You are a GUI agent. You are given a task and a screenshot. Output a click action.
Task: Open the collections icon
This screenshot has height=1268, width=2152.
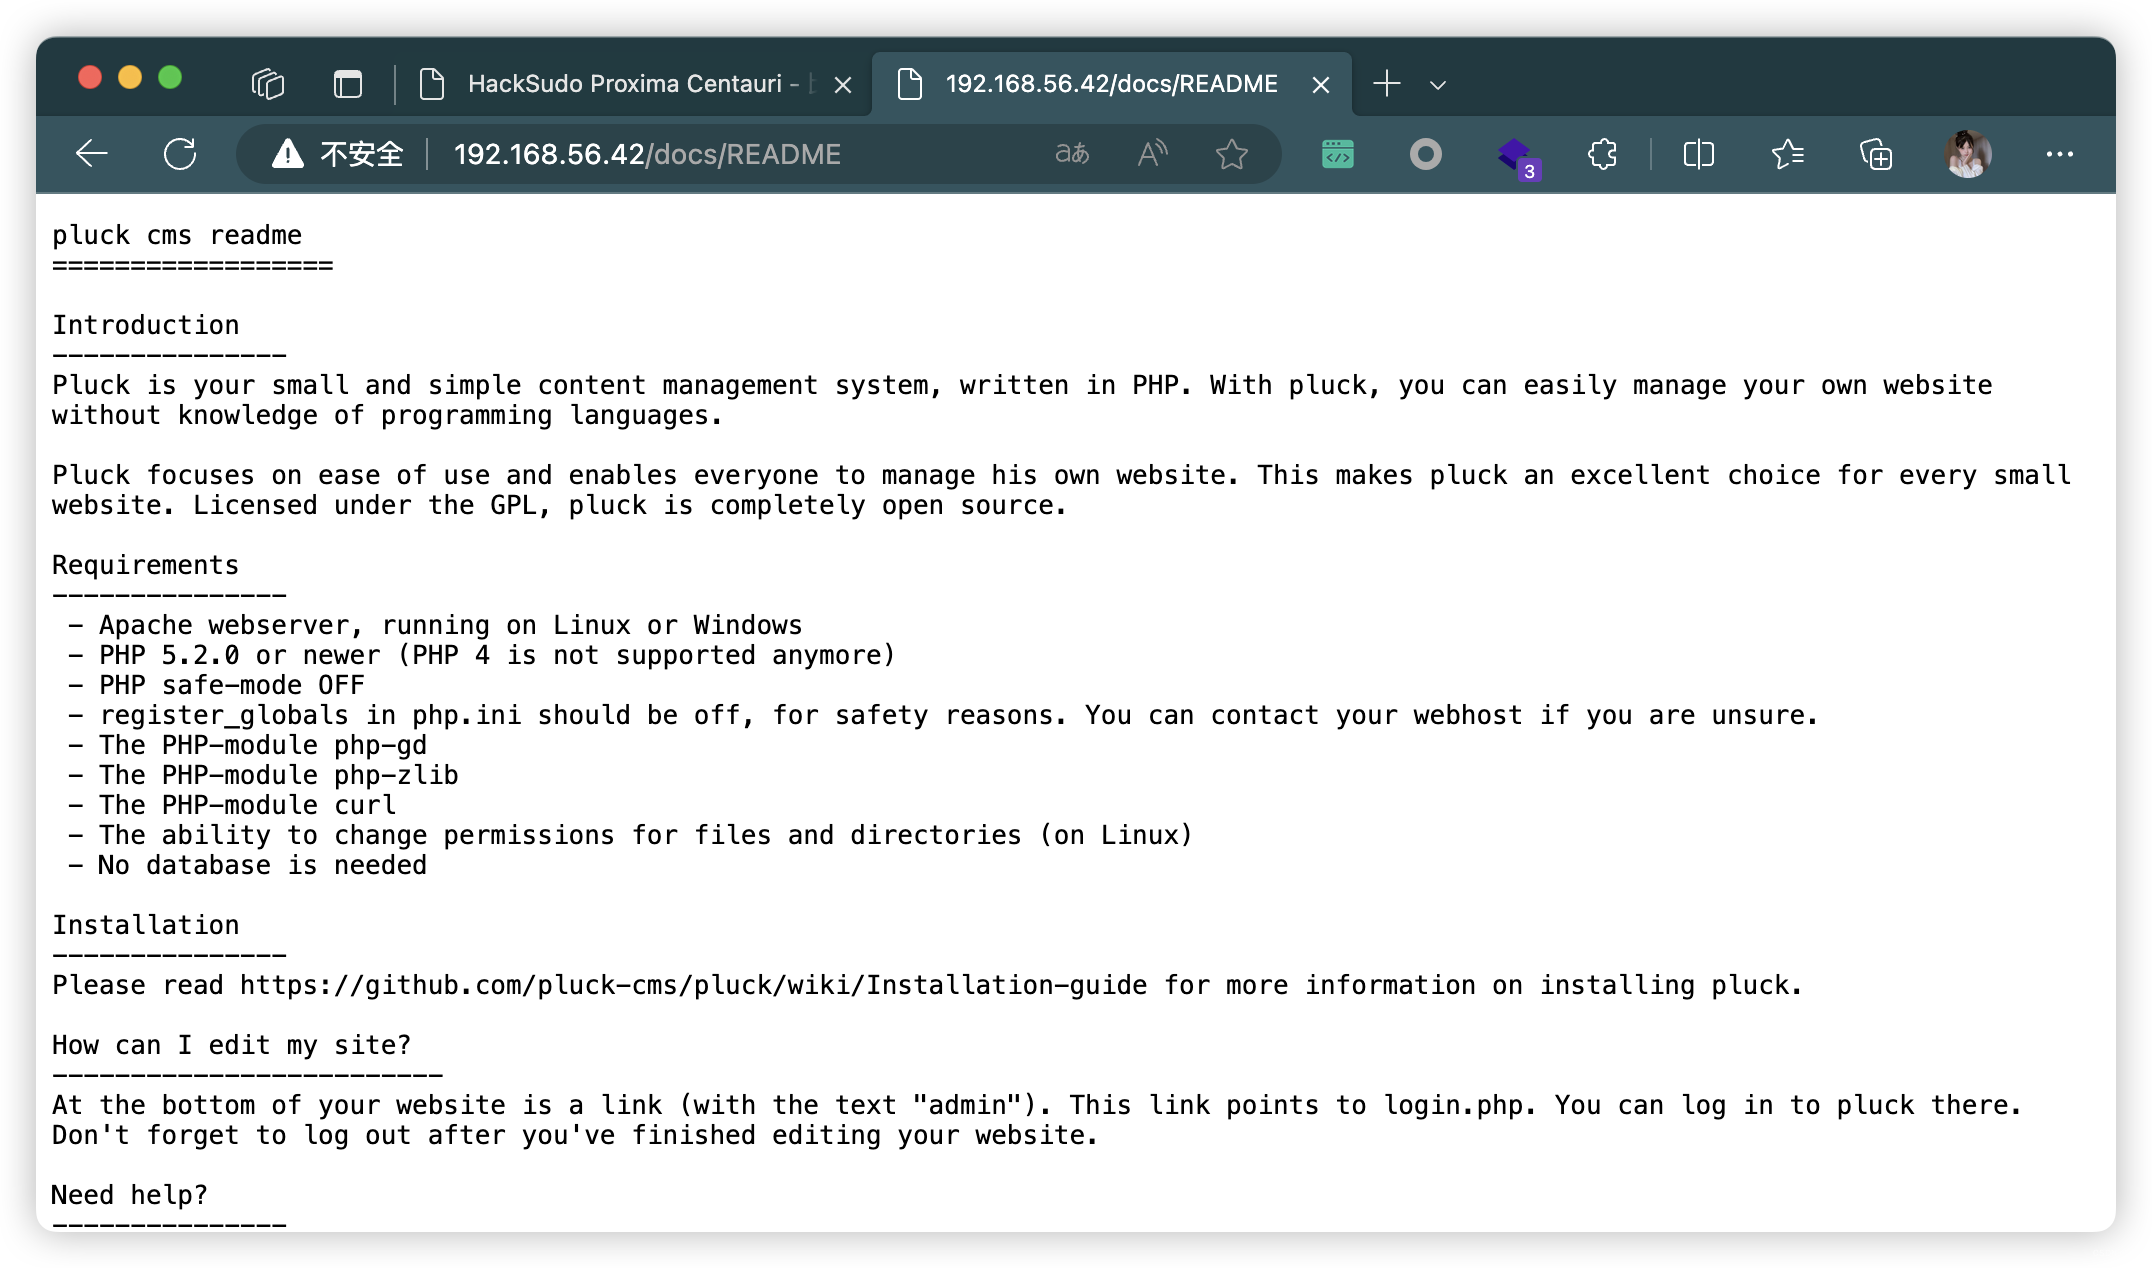(x=1876, y=154)
